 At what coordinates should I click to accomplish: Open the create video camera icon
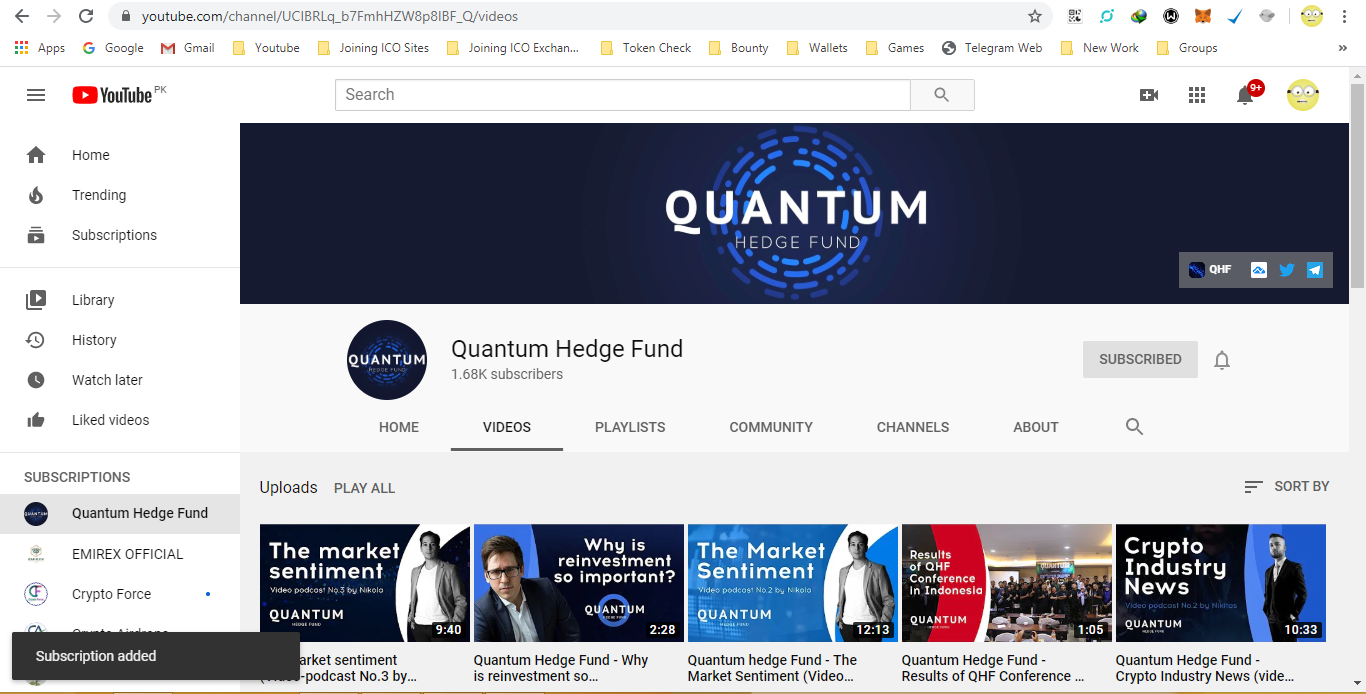tap(1149, 95)
